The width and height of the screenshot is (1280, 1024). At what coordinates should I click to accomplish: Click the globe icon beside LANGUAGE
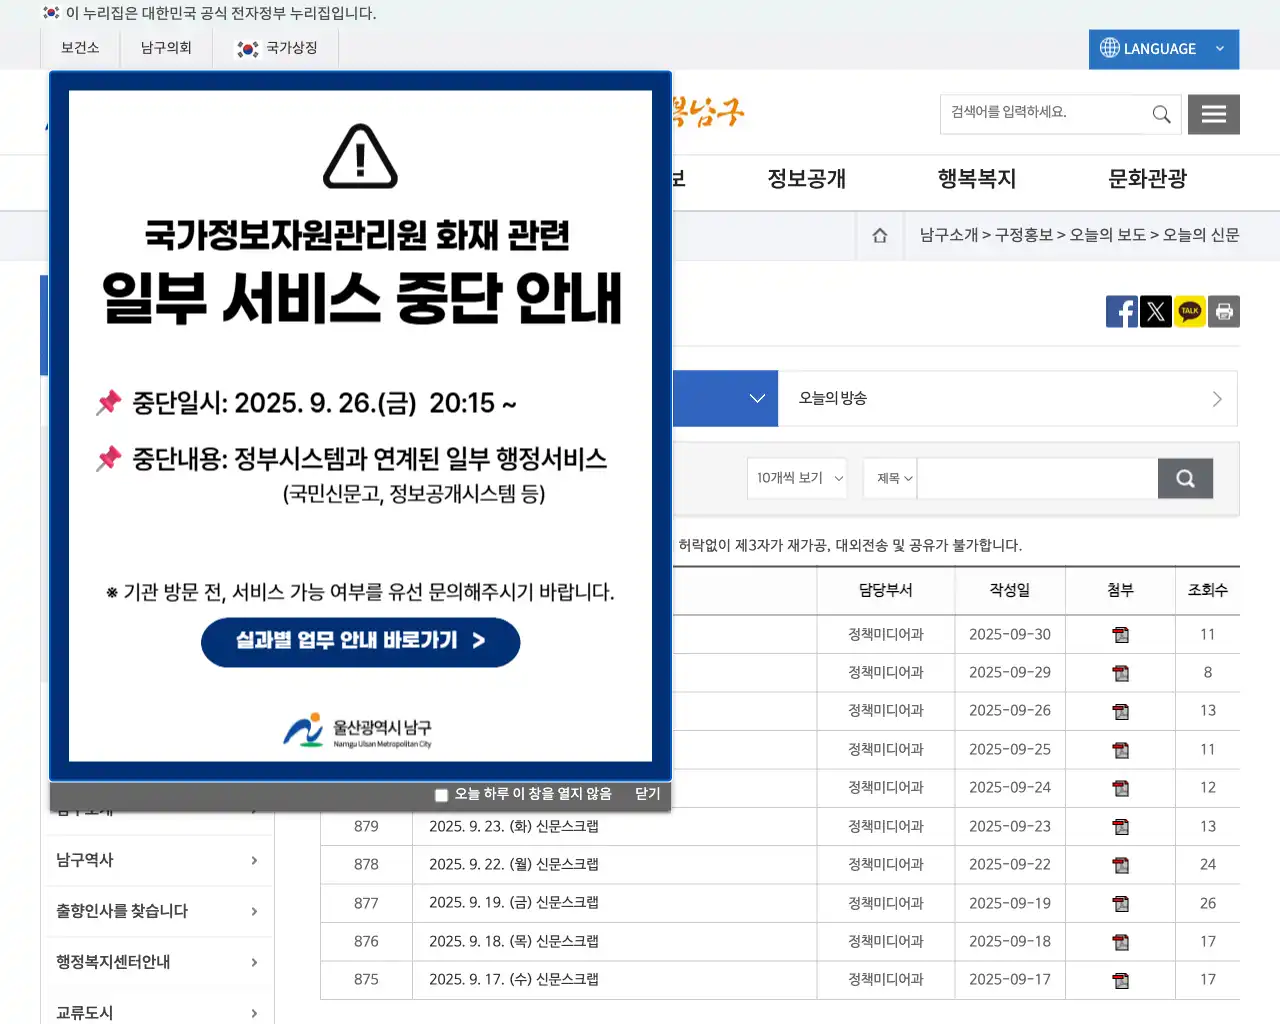click(x=1109, y=48)
